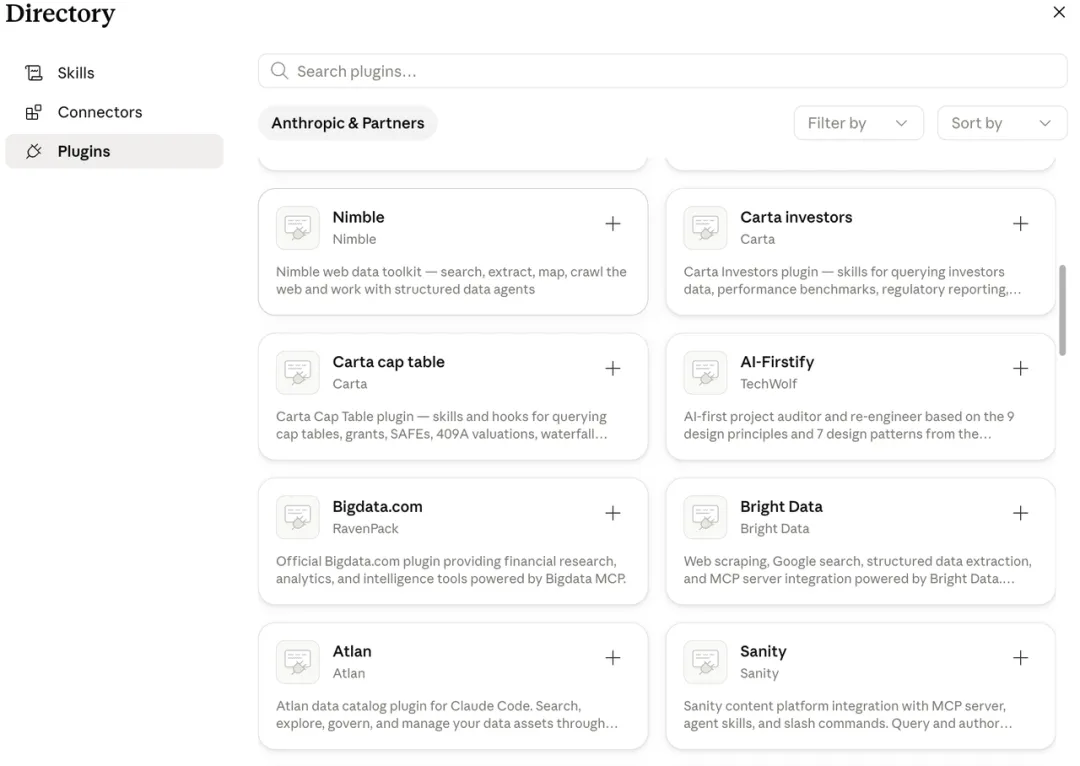This screenshot has width=1080, height=766.
Task: Open the Bigdata.com title
Action: pos(377,506)
